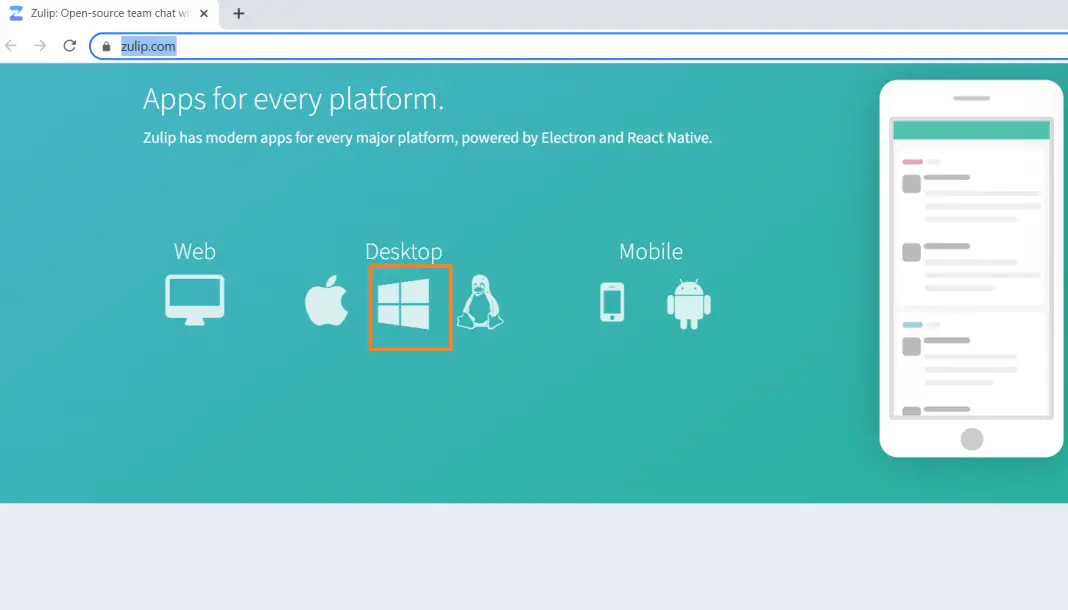Click the Web platform label
Image resolution: width=1068 pixels, height=610 pixels.
(195, 251)
